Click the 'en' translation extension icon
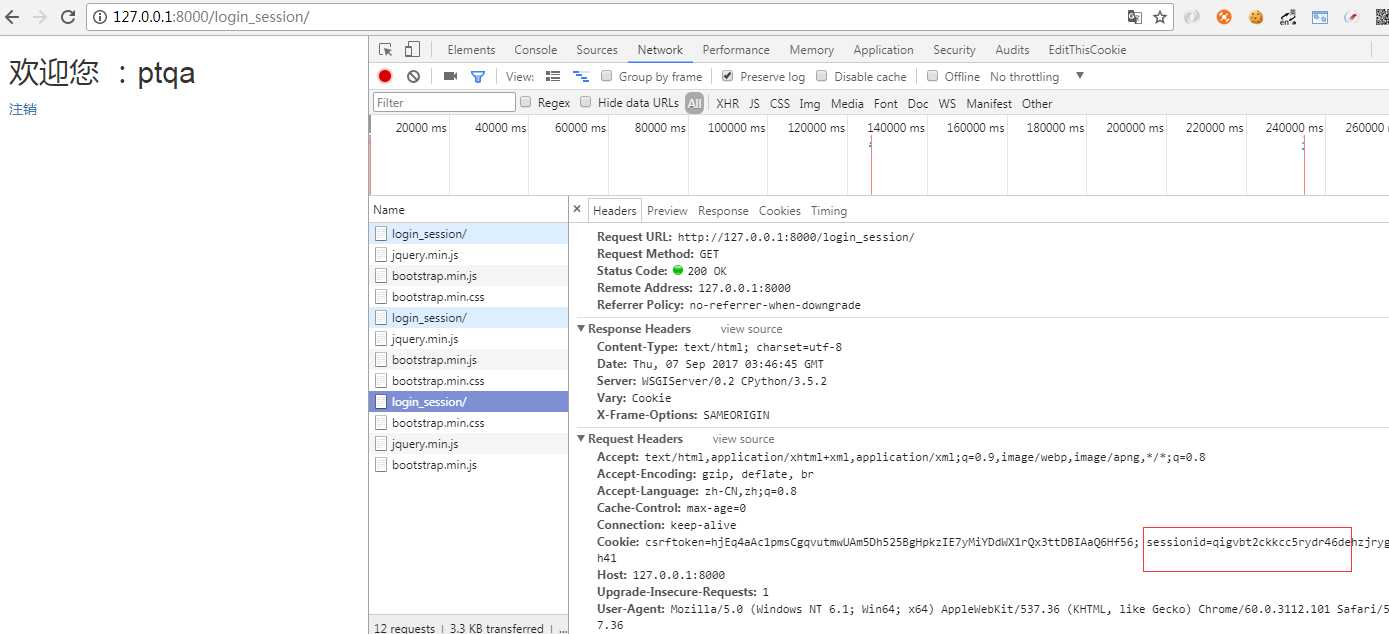1389x634 pixels. pyautogui.click(x=1288, y=17)
